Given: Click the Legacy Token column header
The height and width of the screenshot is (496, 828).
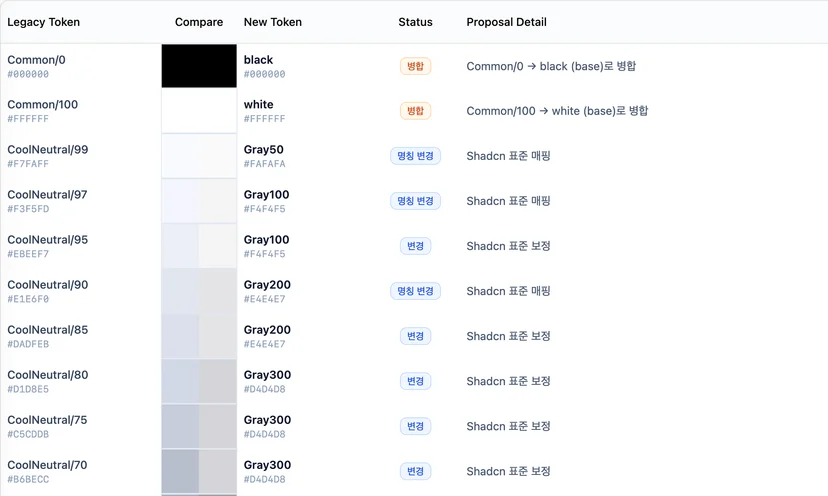Looking at the screenshot, I should point(44,22).
